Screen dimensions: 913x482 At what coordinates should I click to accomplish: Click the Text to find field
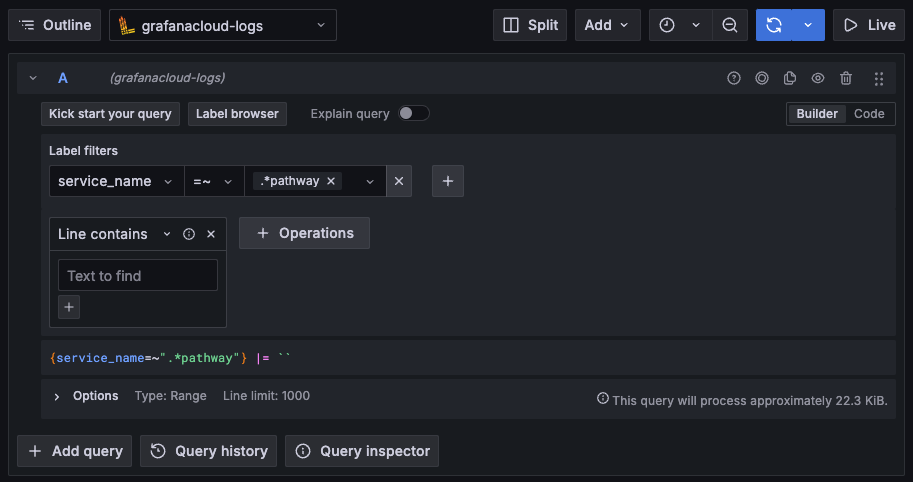[138, 276]
